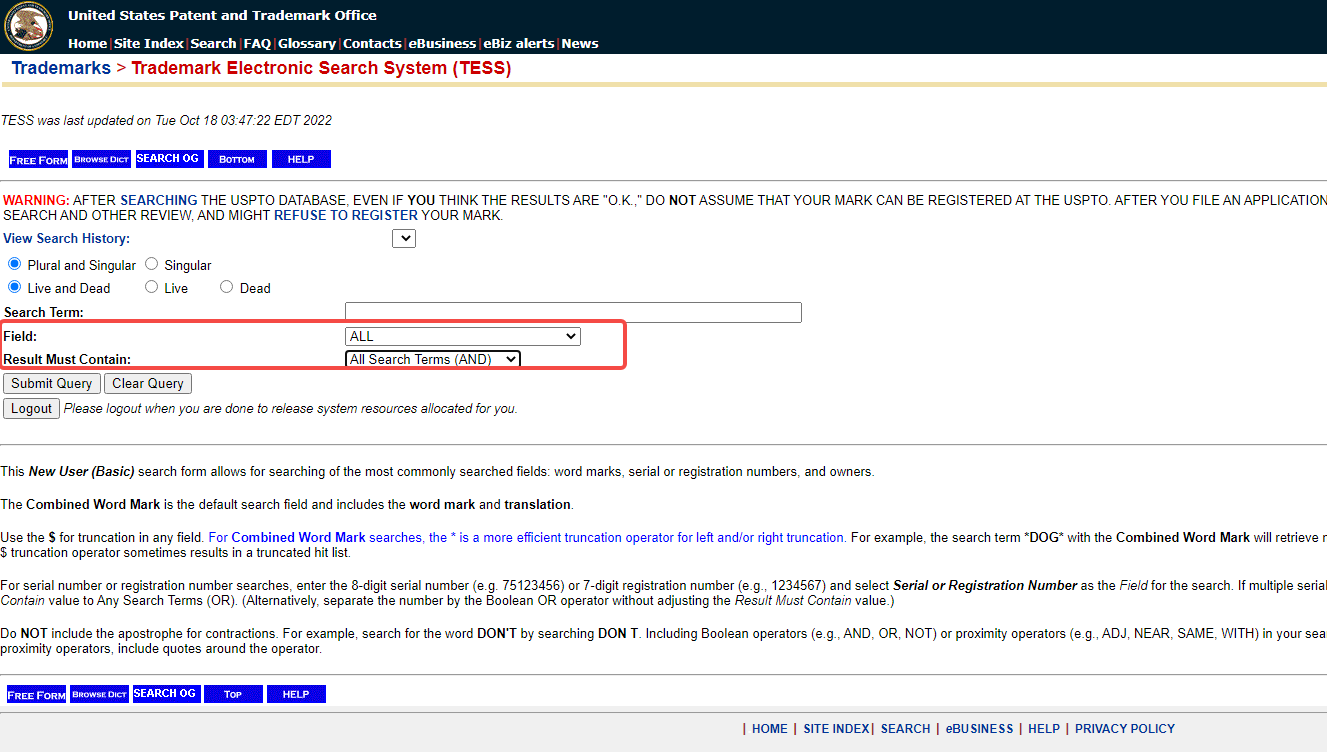Screen dimensions: 1327x752
Task: Click the bottom BROWSE DICT button
Action: point(99,694)
